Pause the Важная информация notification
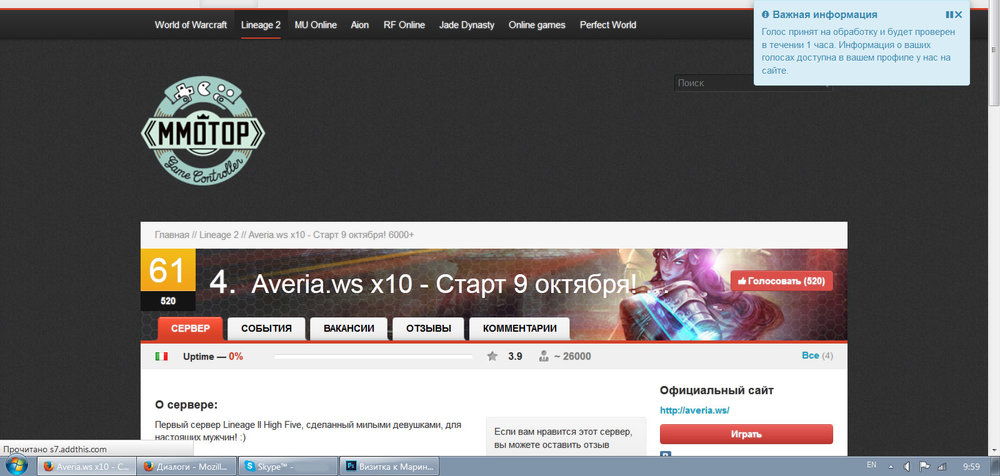The height and width of the screenshot is (476, 1000). (948, 15)
